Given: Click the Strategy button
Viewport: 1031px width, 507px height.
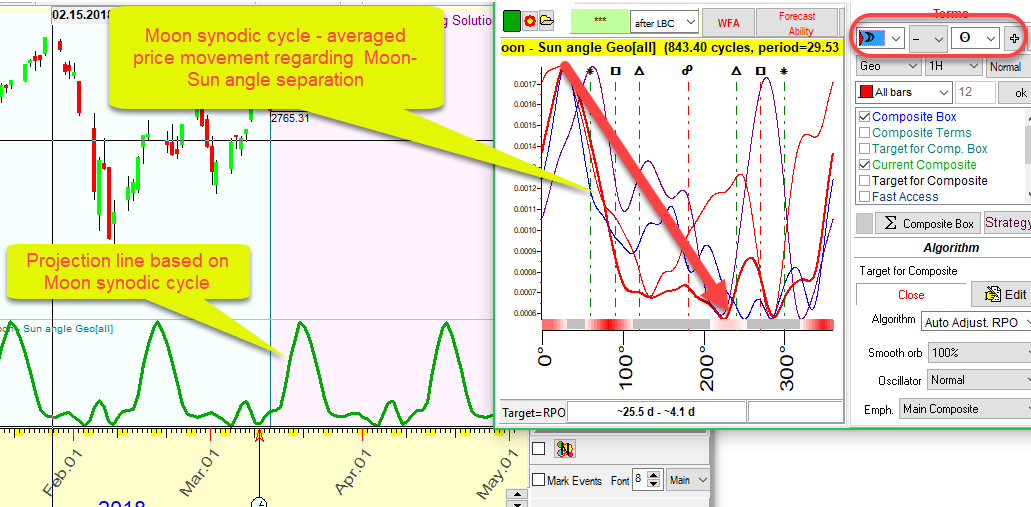Looking at the screenshot, I should pos(1007,223).
